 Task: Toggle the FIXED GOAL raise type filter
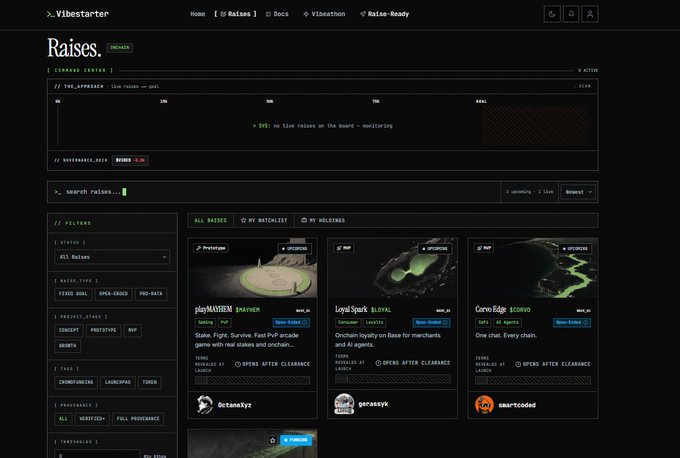click(x=73, y=294)
